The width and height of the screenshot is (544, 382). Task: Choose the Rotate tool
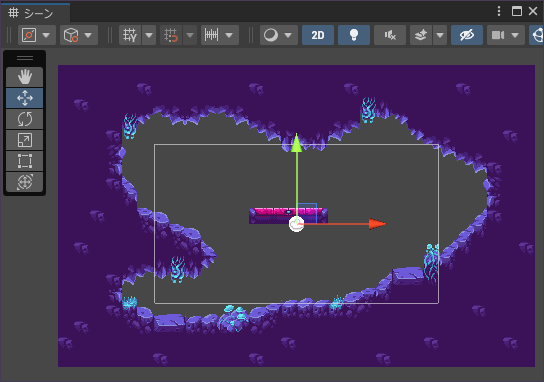pos(25,119)
